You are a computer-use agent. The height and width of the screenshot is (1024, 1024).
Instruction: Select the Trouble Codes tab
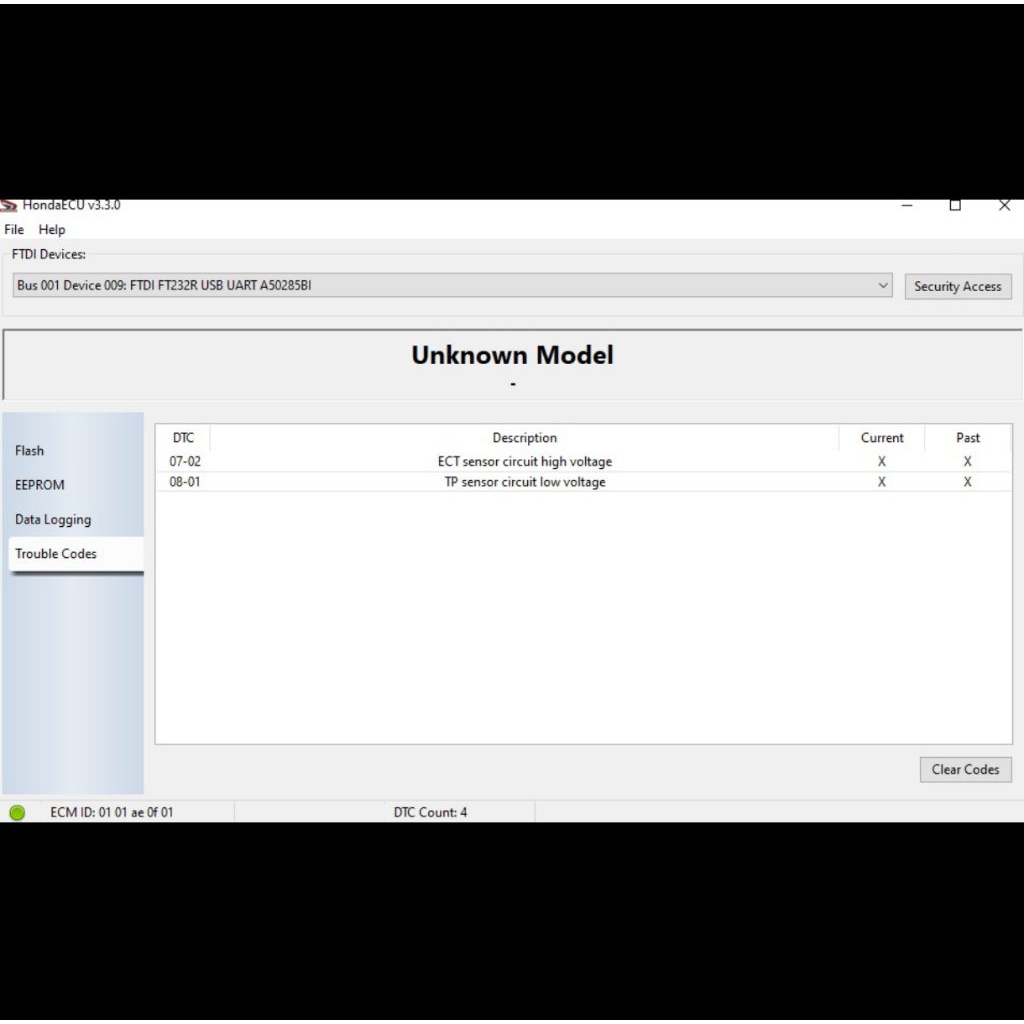point(76,554)
